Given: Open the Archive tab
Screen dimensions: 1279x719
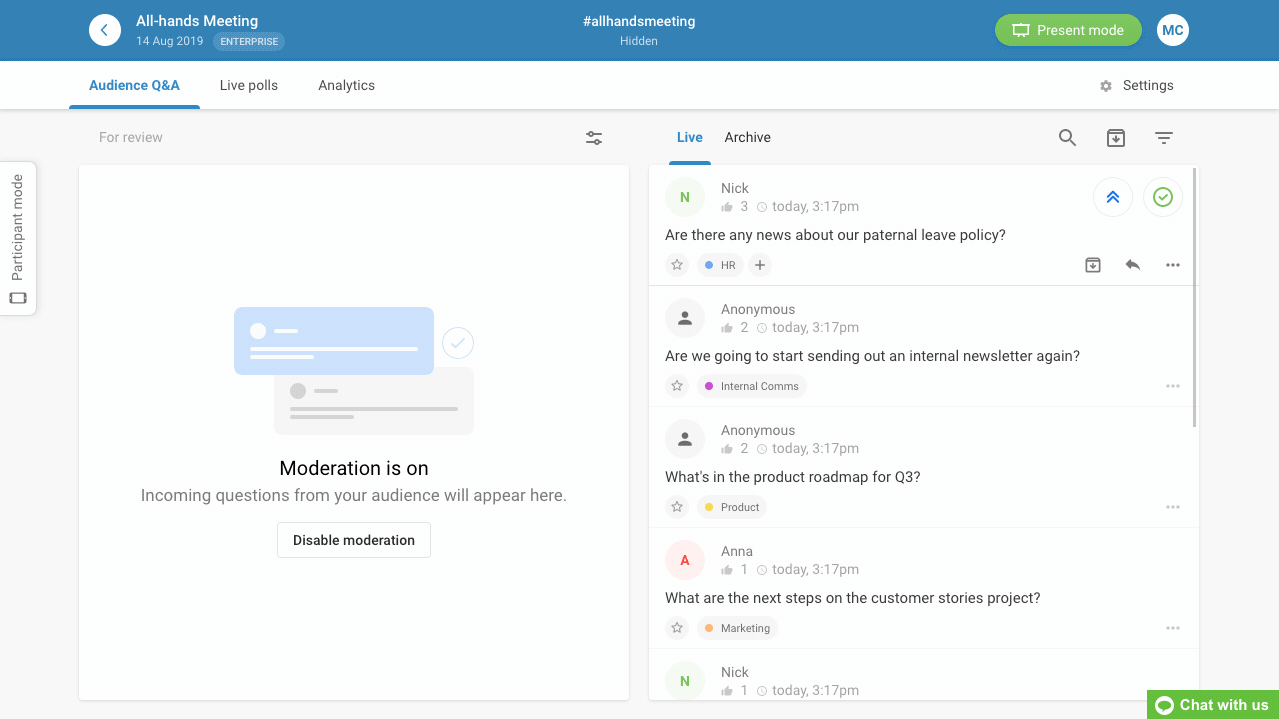Looking at the screenshot, I should tap(747, 138).
